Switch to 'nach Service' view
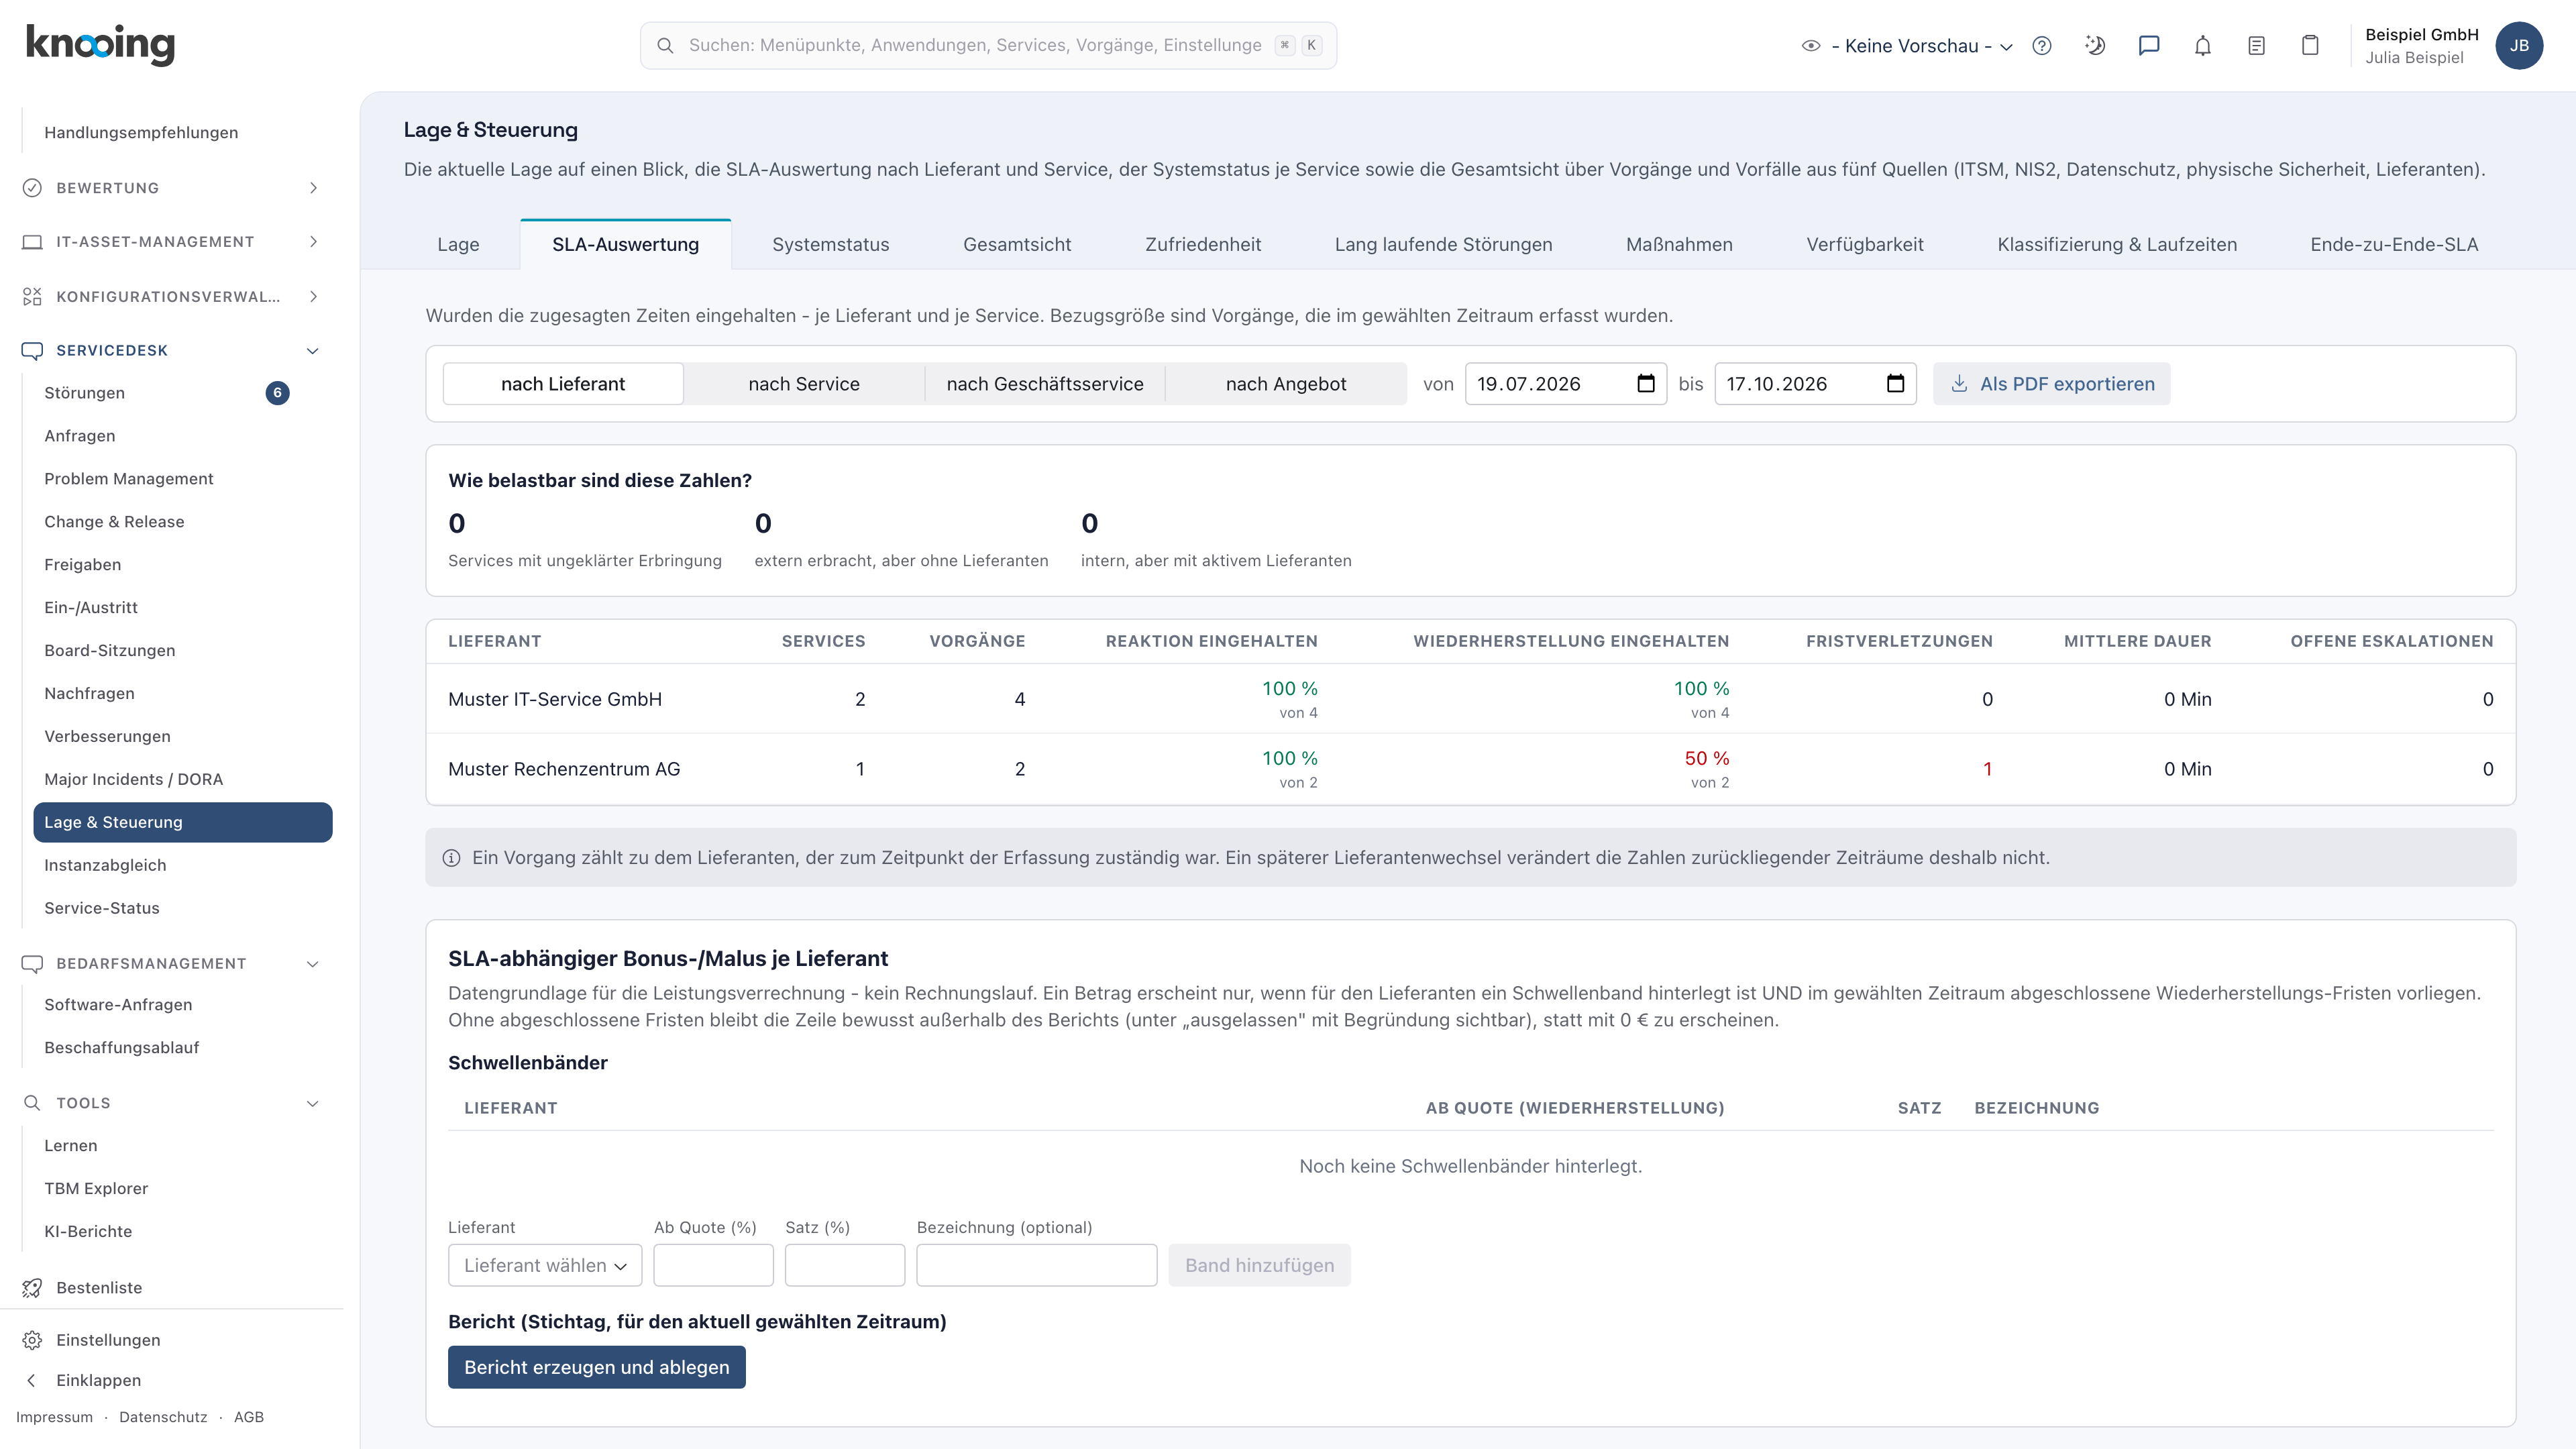Screen dimensions: 2576x1449 tap(804, 384)
